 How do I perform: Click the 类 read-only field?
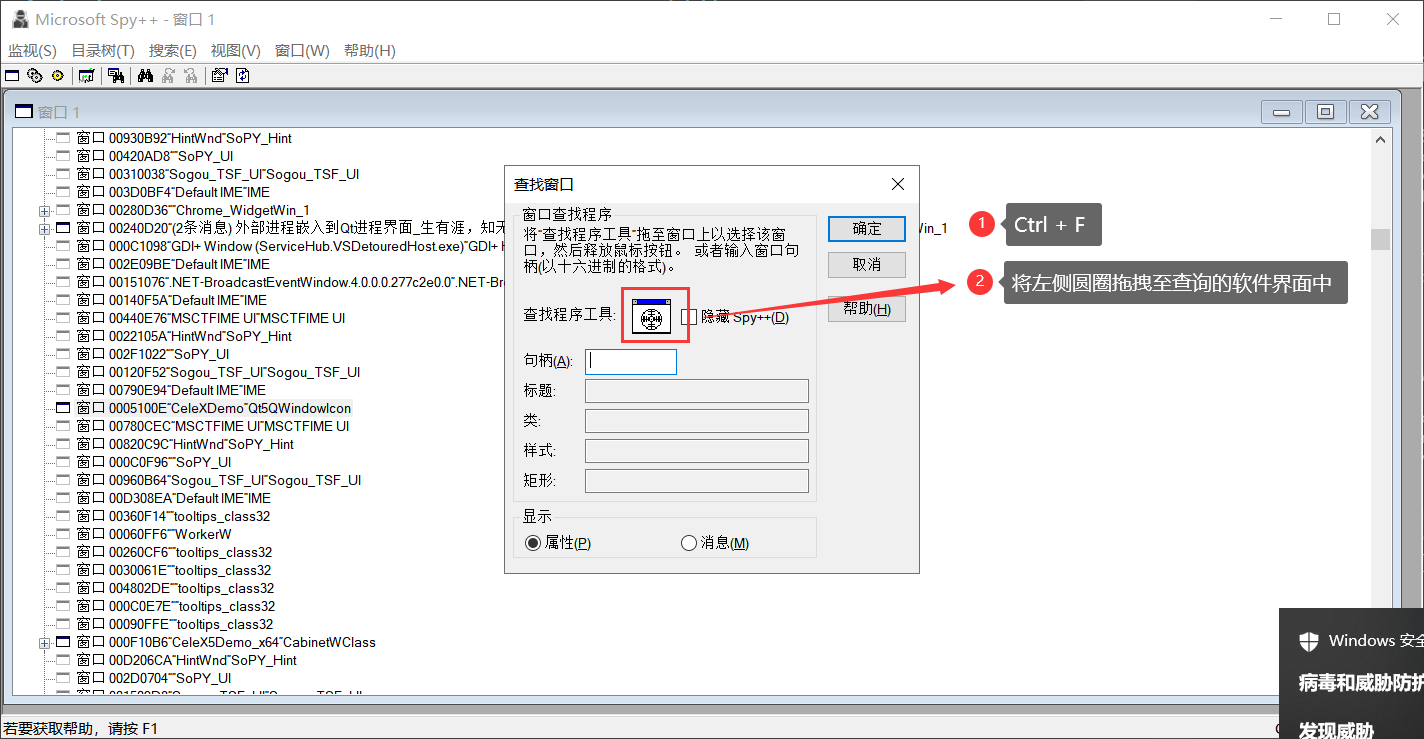click(x=697, y=421)
